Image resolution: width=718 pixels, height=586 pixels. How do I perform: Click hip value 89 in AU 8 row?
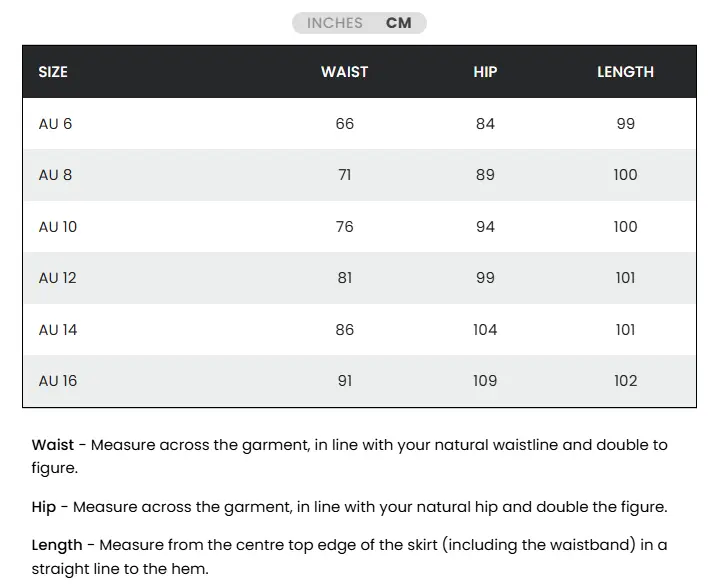pyautogui.click(x=485, y=175)
